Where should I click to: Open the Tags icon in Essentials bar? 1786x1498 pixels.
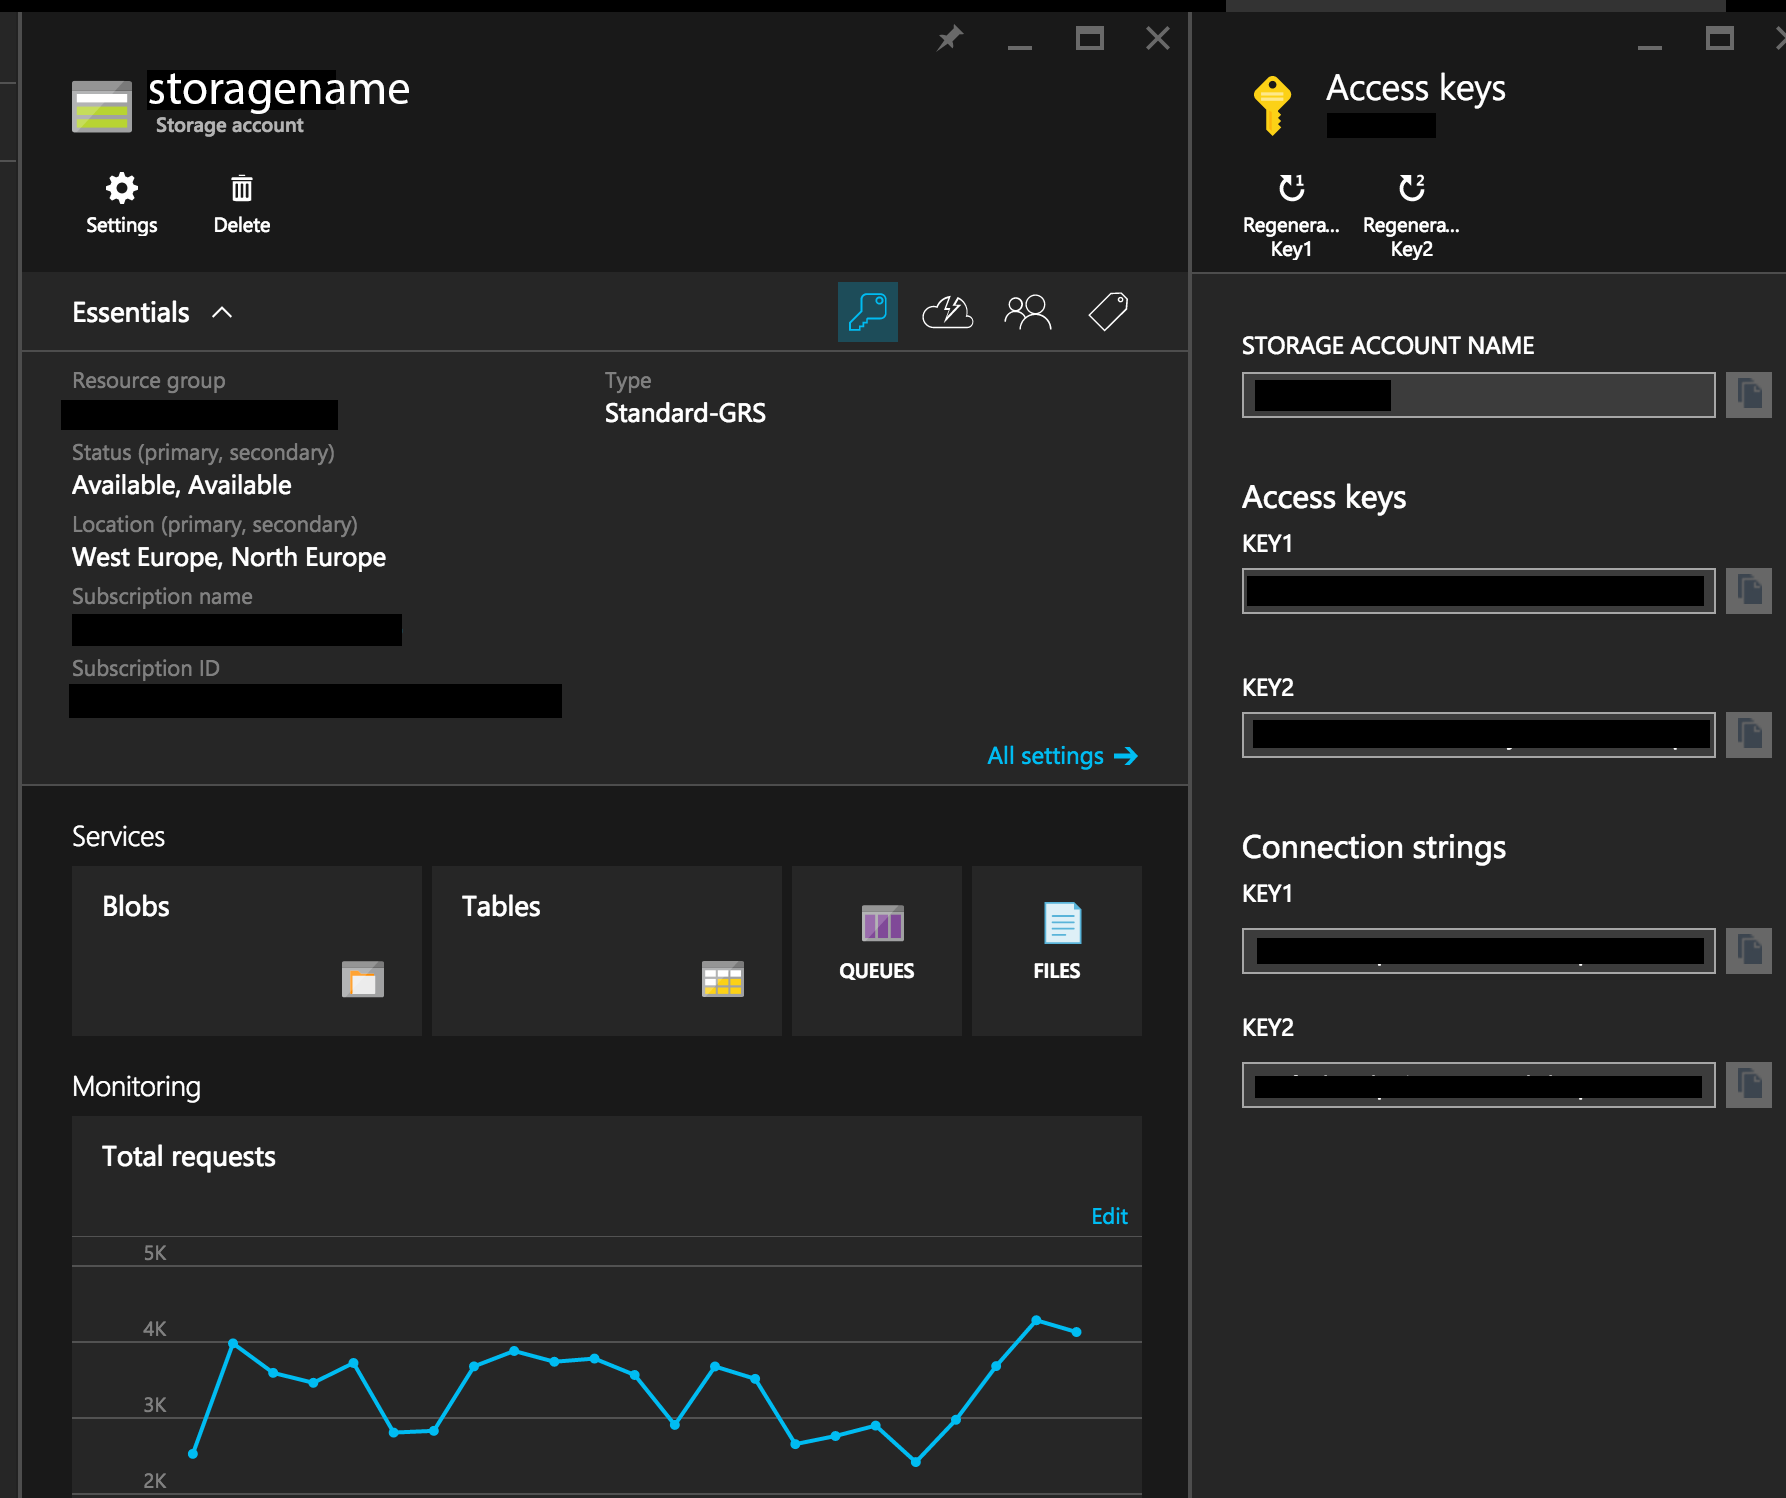coord(1108,312)
